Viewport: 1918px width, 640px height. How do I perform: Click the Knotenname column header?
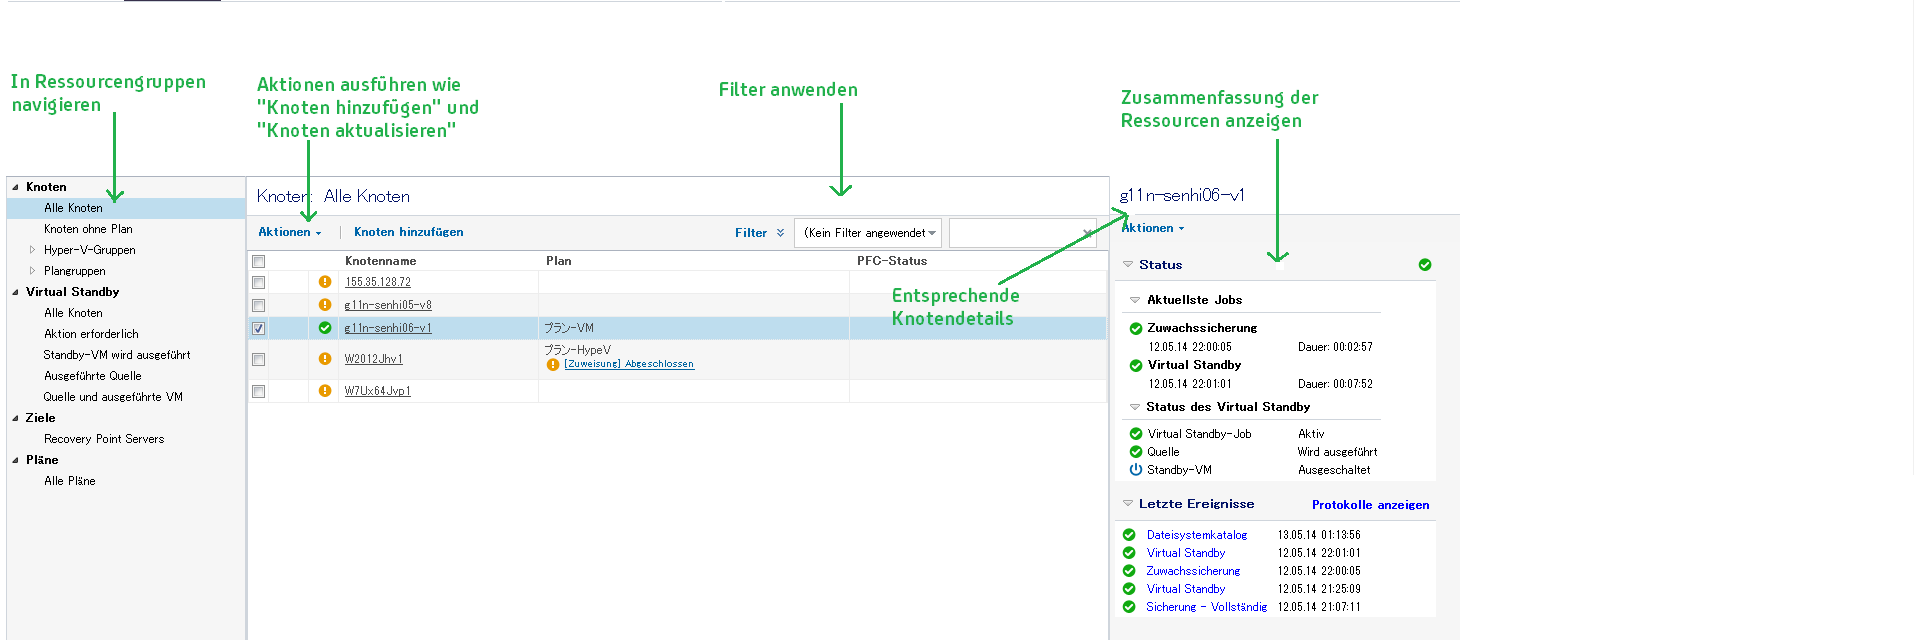click(x=381, y=261)
